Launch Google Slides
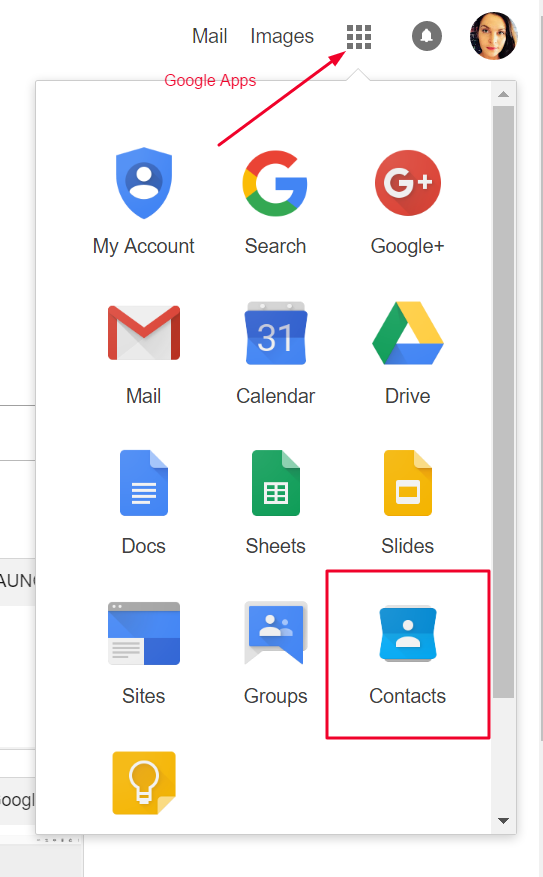Viewport: 543px width, 877px height. pos(408,483)
